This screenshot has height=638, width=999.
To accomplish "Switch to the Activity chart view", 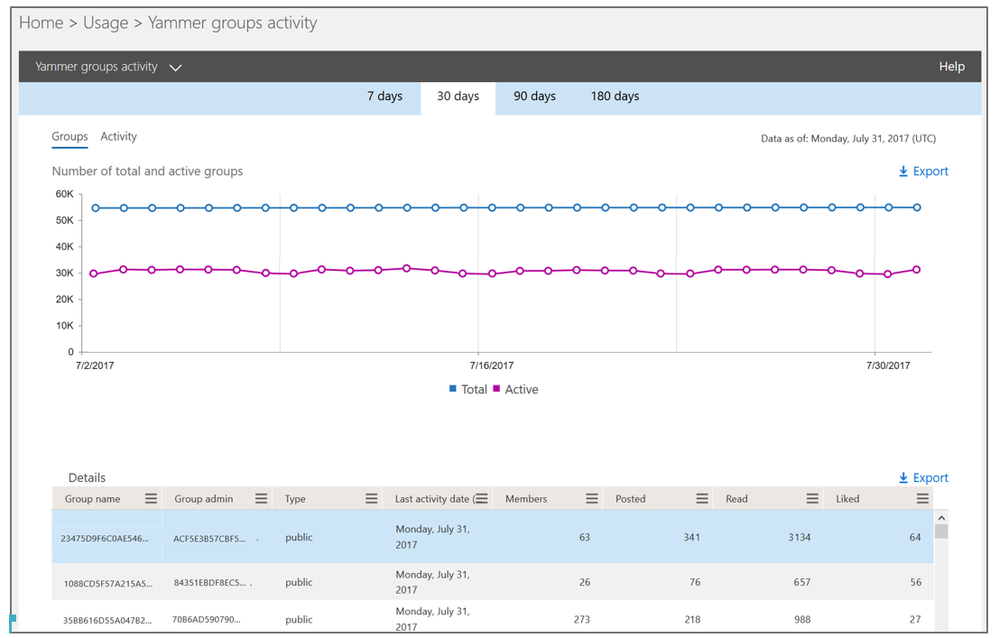I will click(119, 136).
